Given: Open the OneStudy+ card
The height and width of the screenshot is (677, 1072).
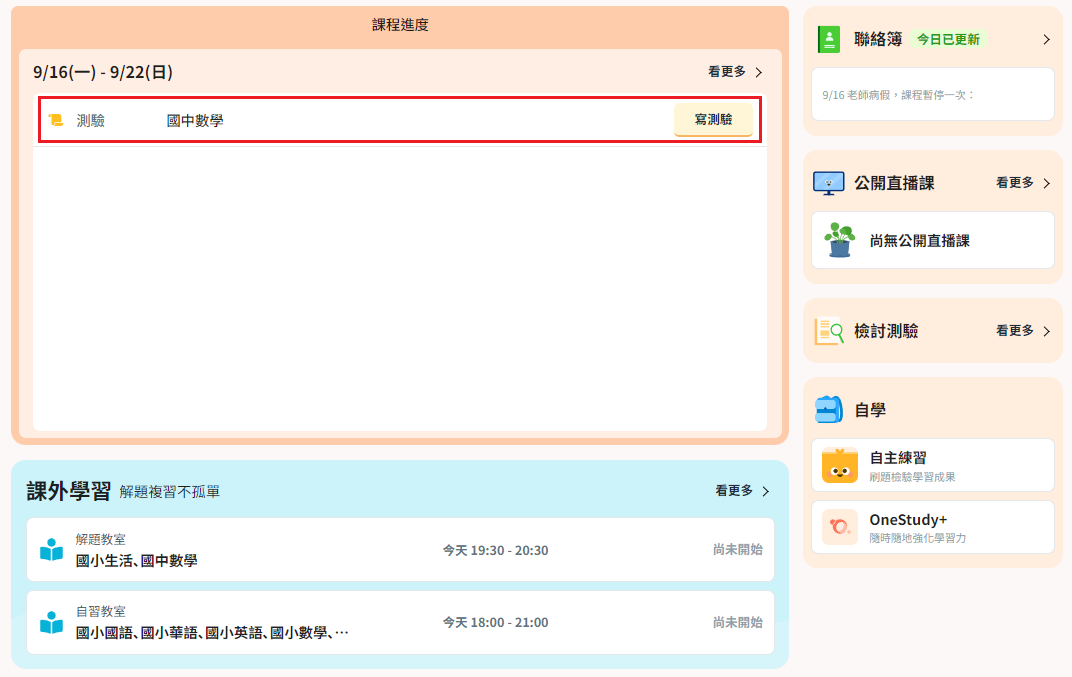Looking at the screenshot, I should (933, 527).
